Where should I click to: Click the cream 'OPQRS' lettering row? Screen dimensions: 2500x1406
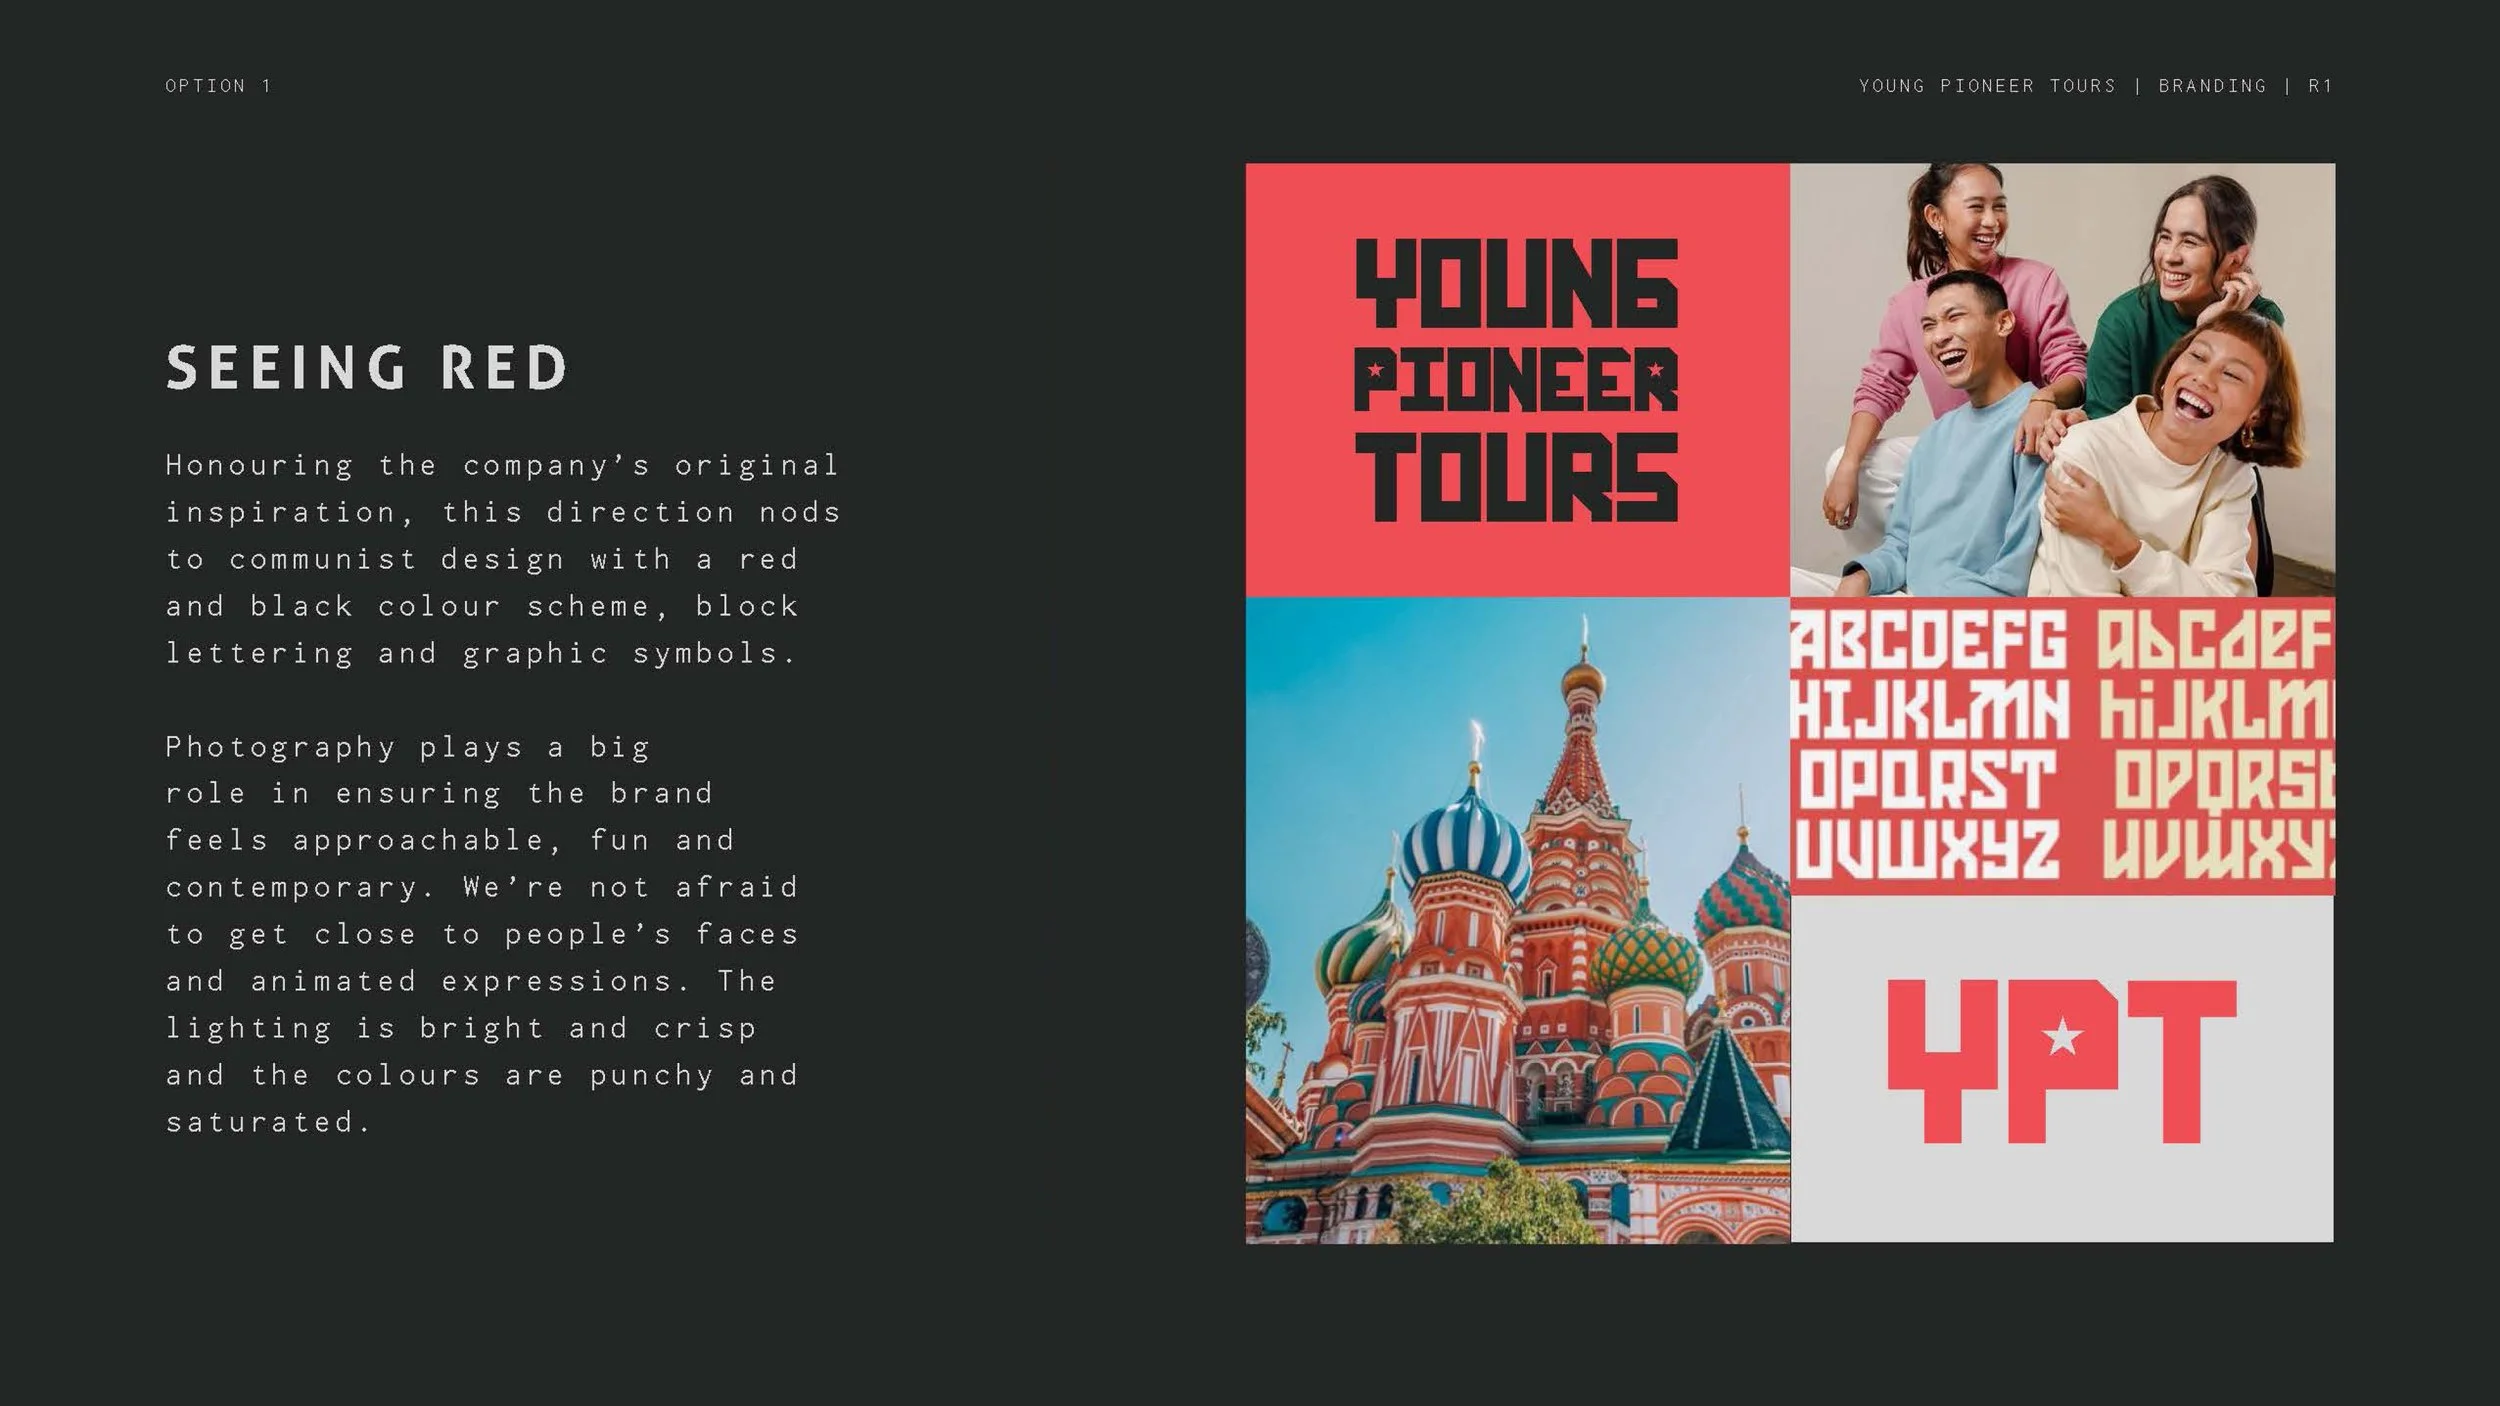point(2225,780)
